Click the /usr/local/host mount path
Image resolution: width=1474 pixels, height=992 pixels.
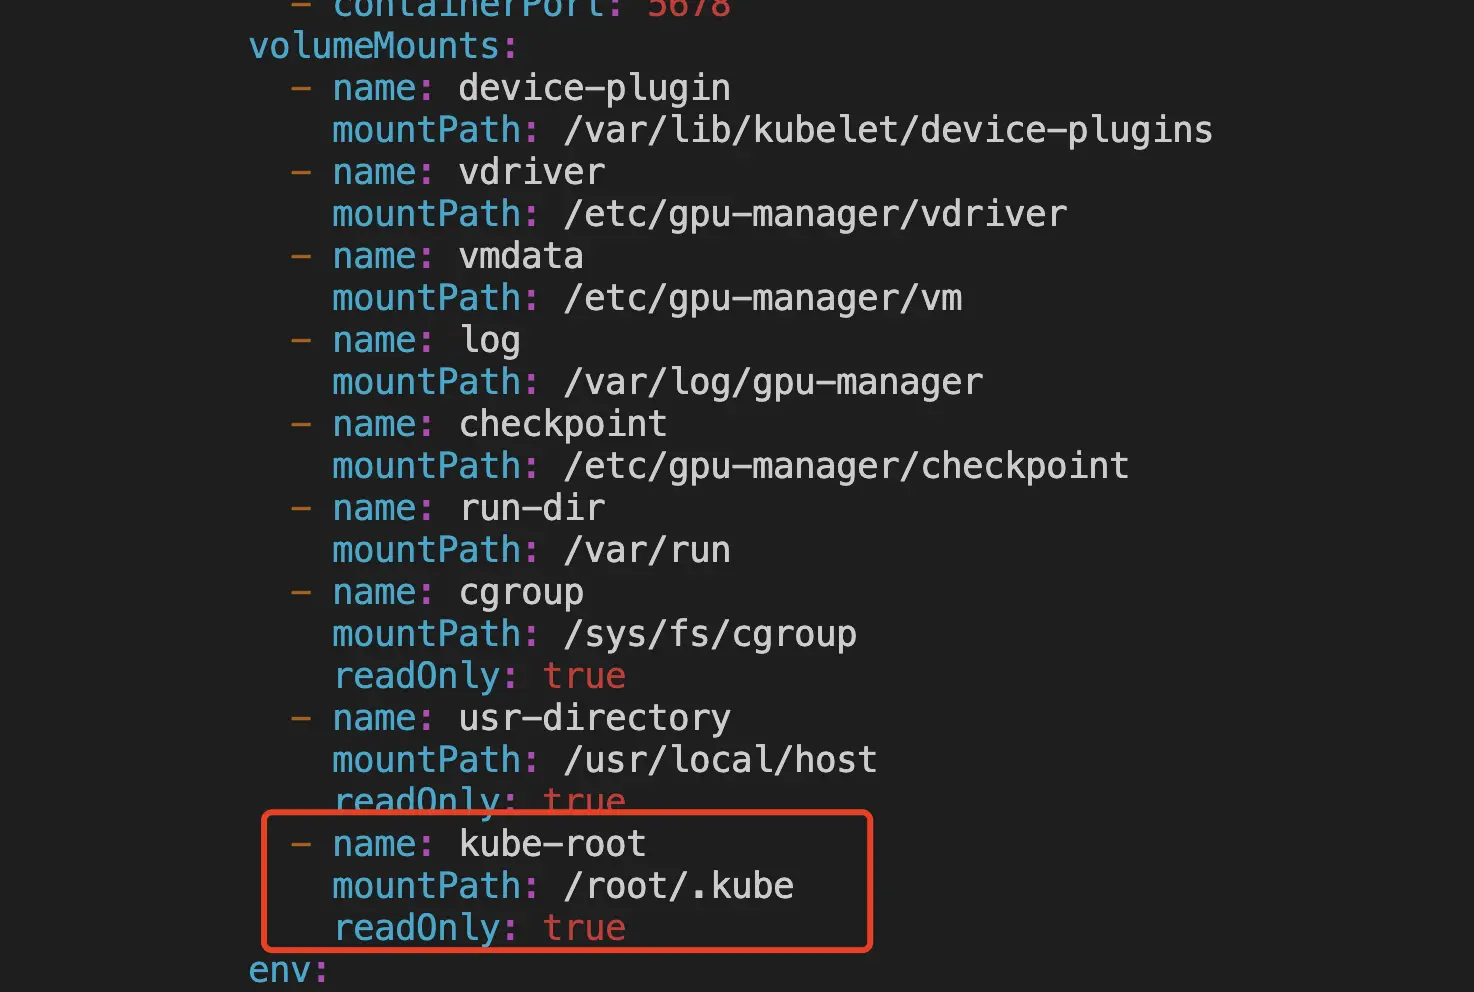coord(720,761)
